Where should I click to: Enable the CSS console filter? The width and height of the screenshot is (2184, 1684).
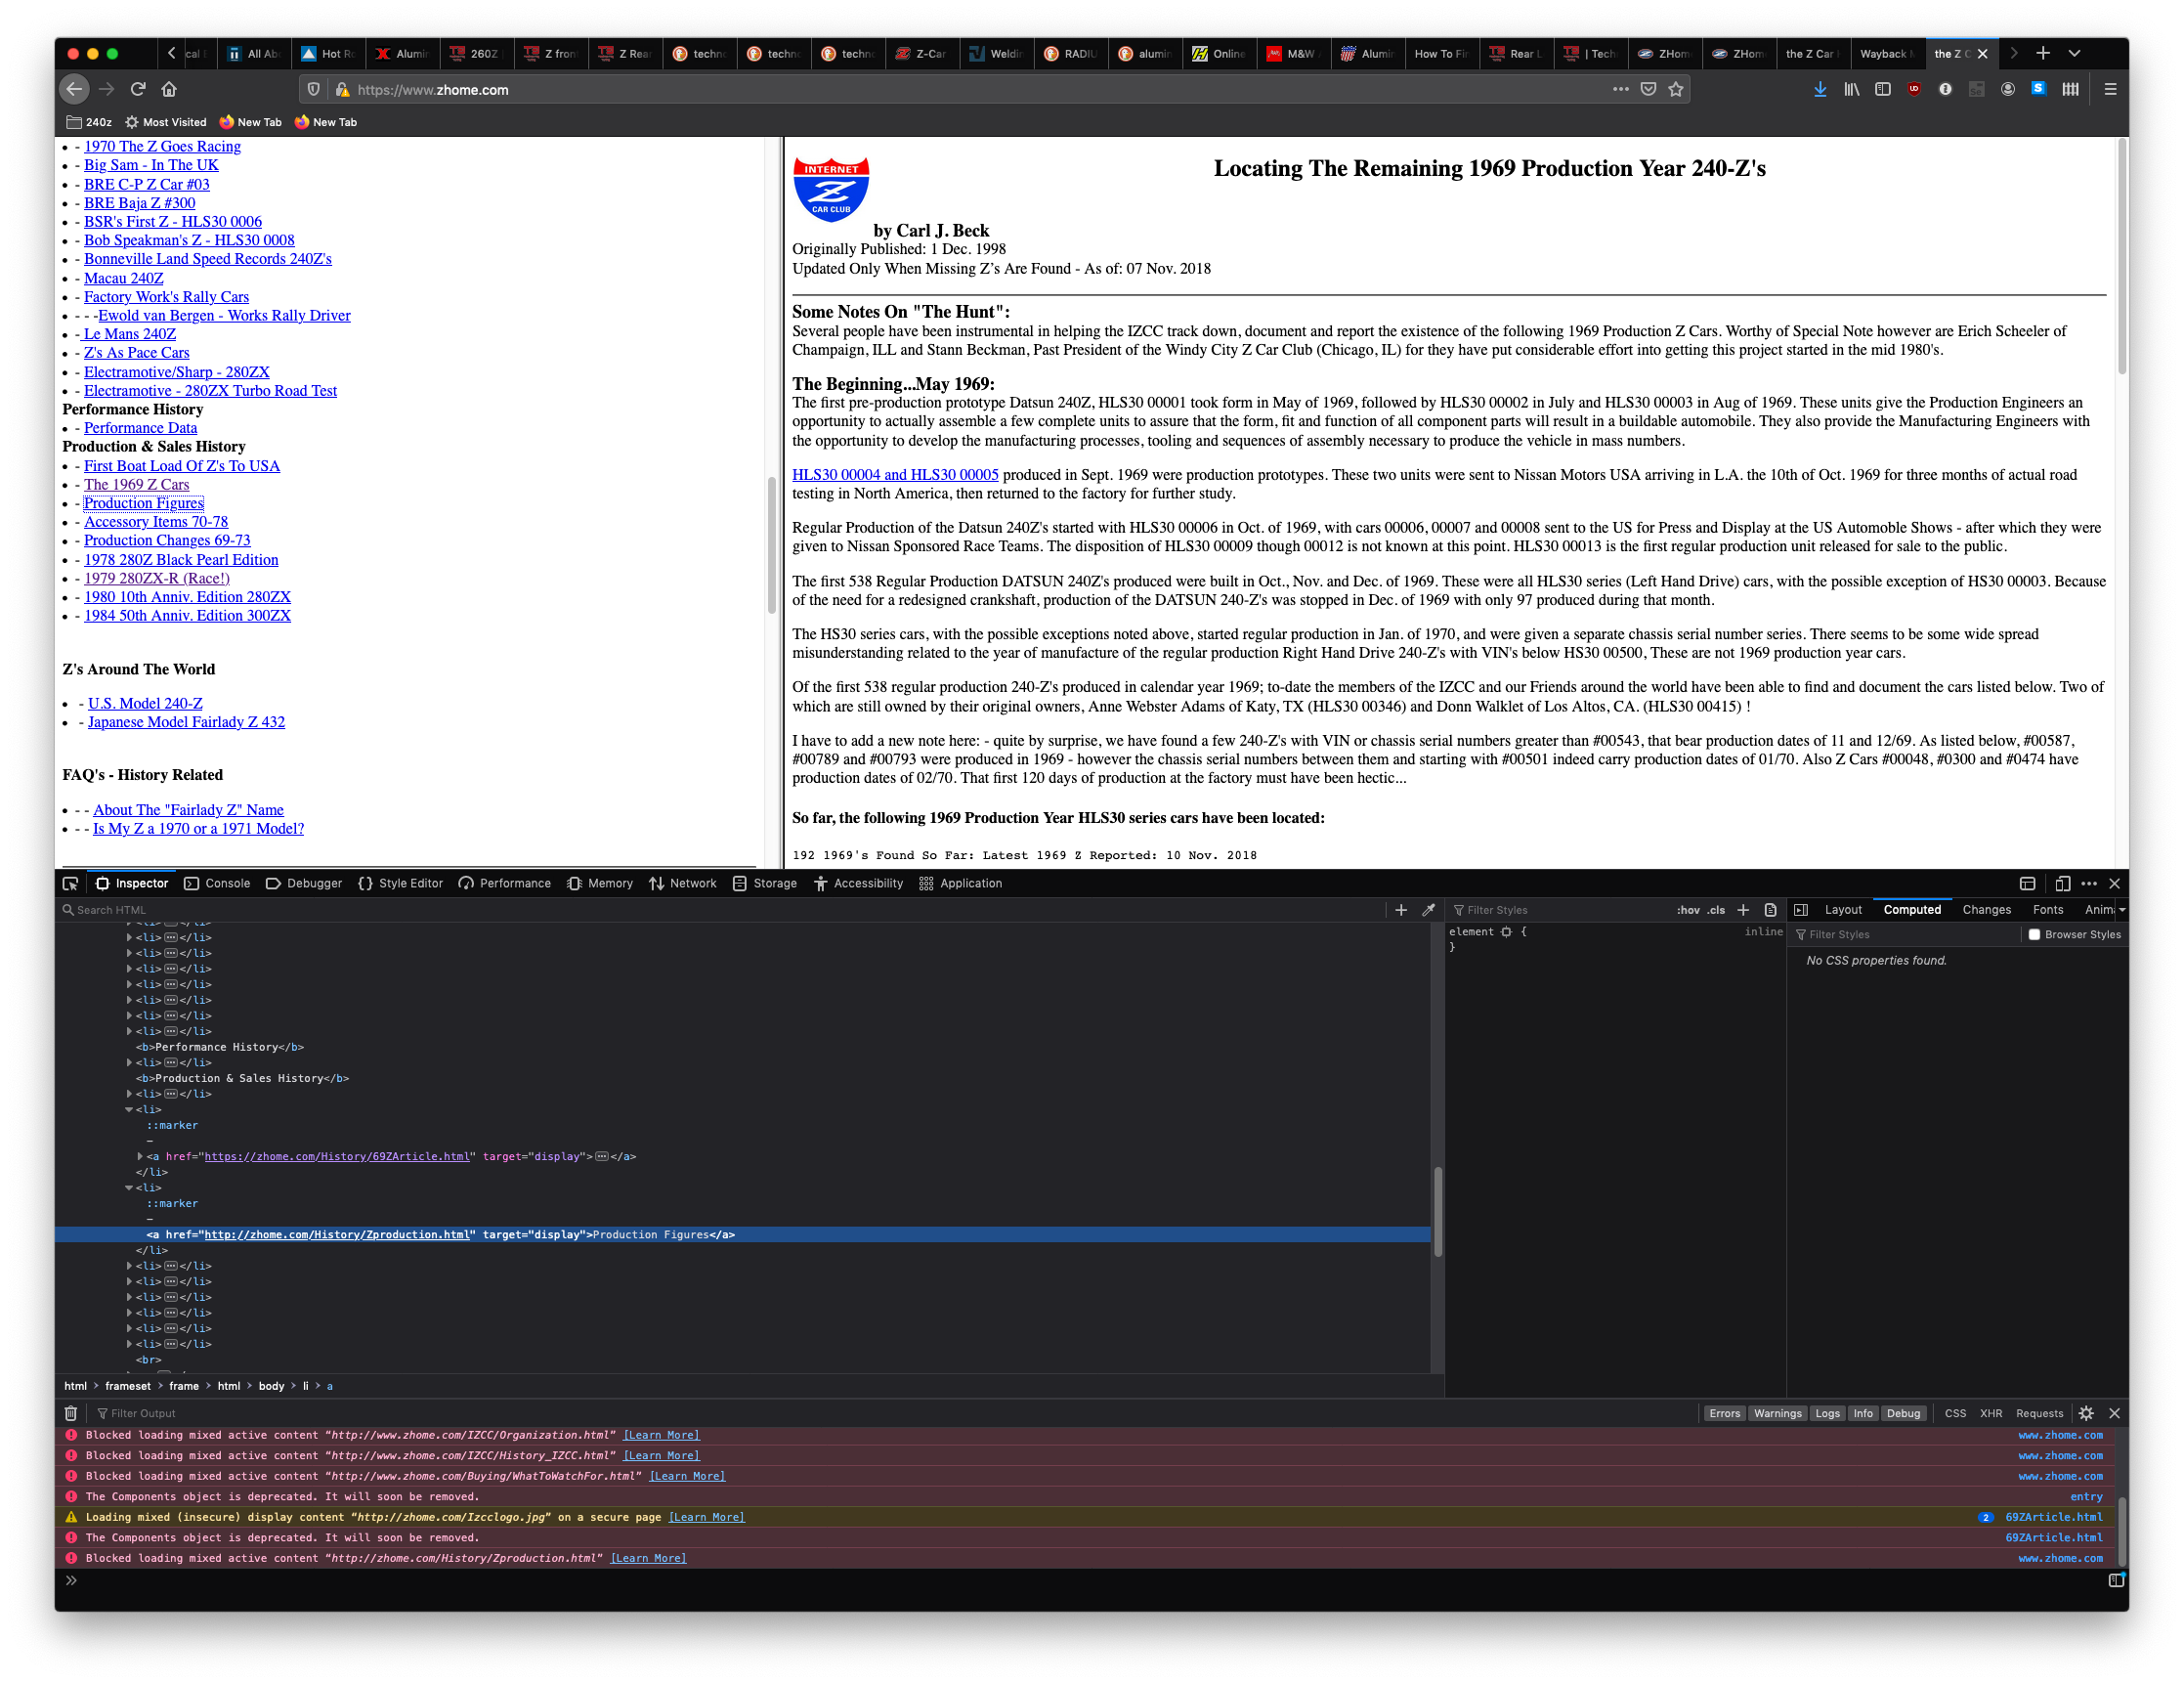(1955, 1413)
